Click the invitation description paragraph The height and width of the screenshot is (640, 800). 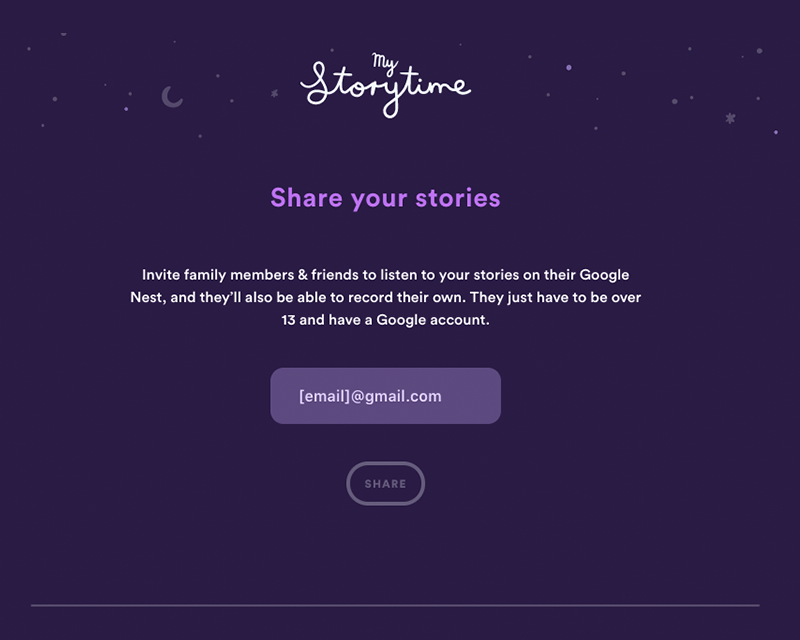[385, 298]
